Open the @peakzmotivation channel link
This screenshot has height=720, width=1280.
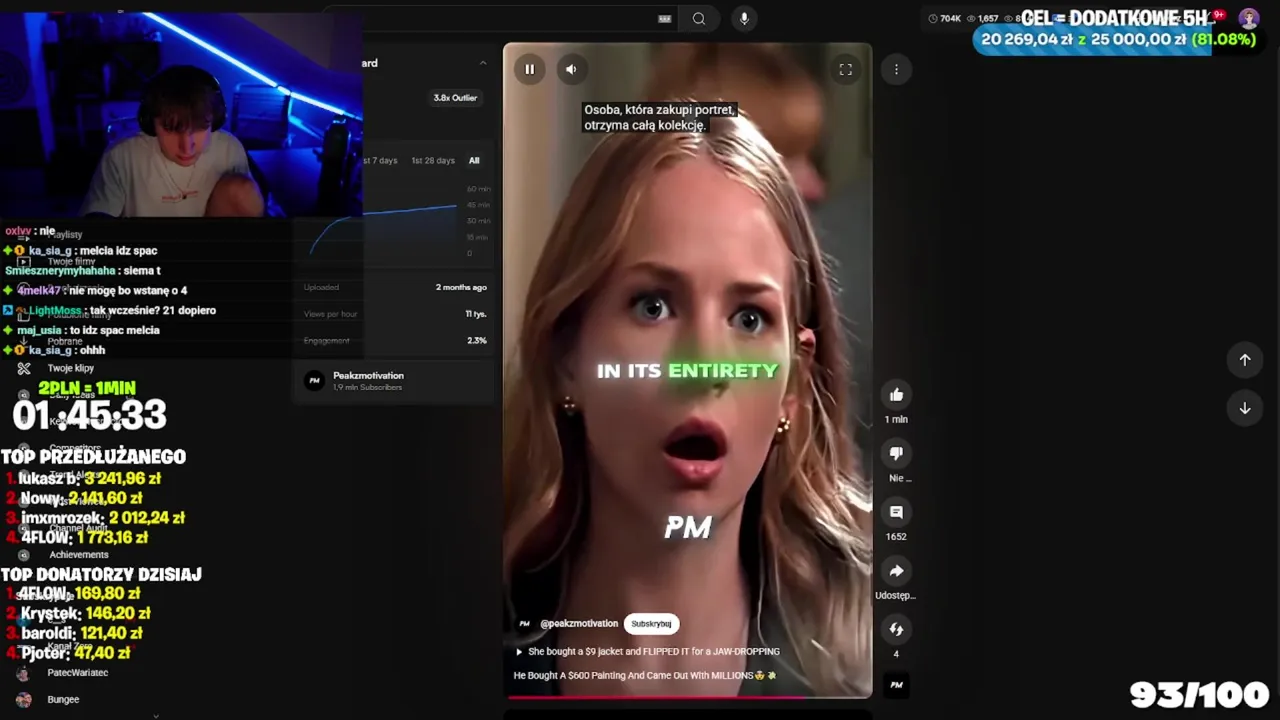tap(579, 624)
